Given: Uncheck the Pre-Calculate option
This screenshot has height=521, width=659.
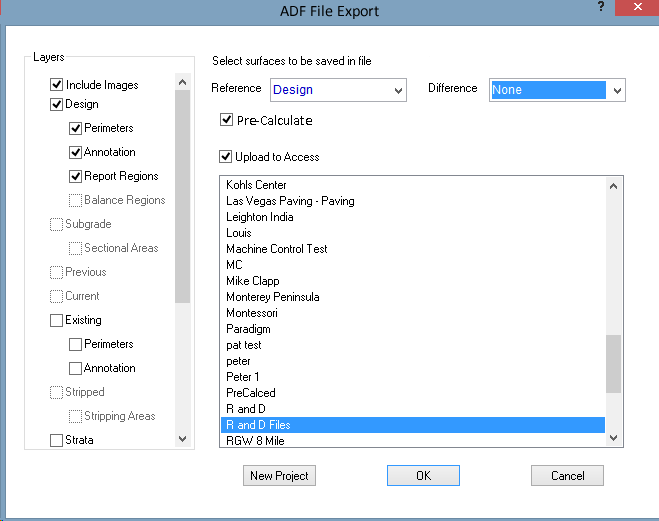Looking at the screenshot, I should [x=227, y=121].
